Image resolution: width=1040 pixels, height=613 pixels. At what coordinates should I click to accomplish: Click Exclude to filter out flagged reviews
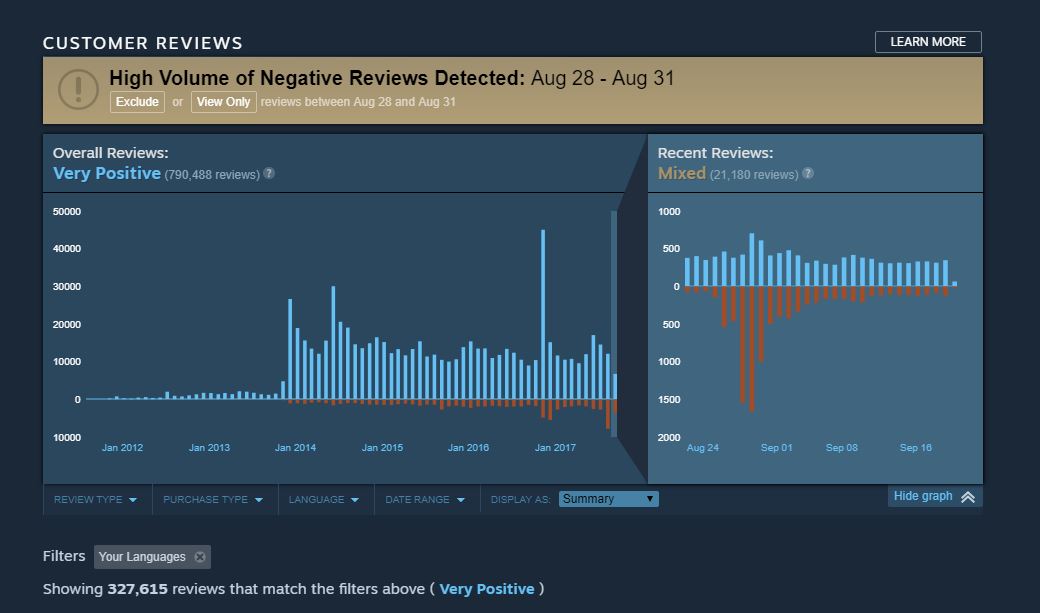tap(137, 102)
